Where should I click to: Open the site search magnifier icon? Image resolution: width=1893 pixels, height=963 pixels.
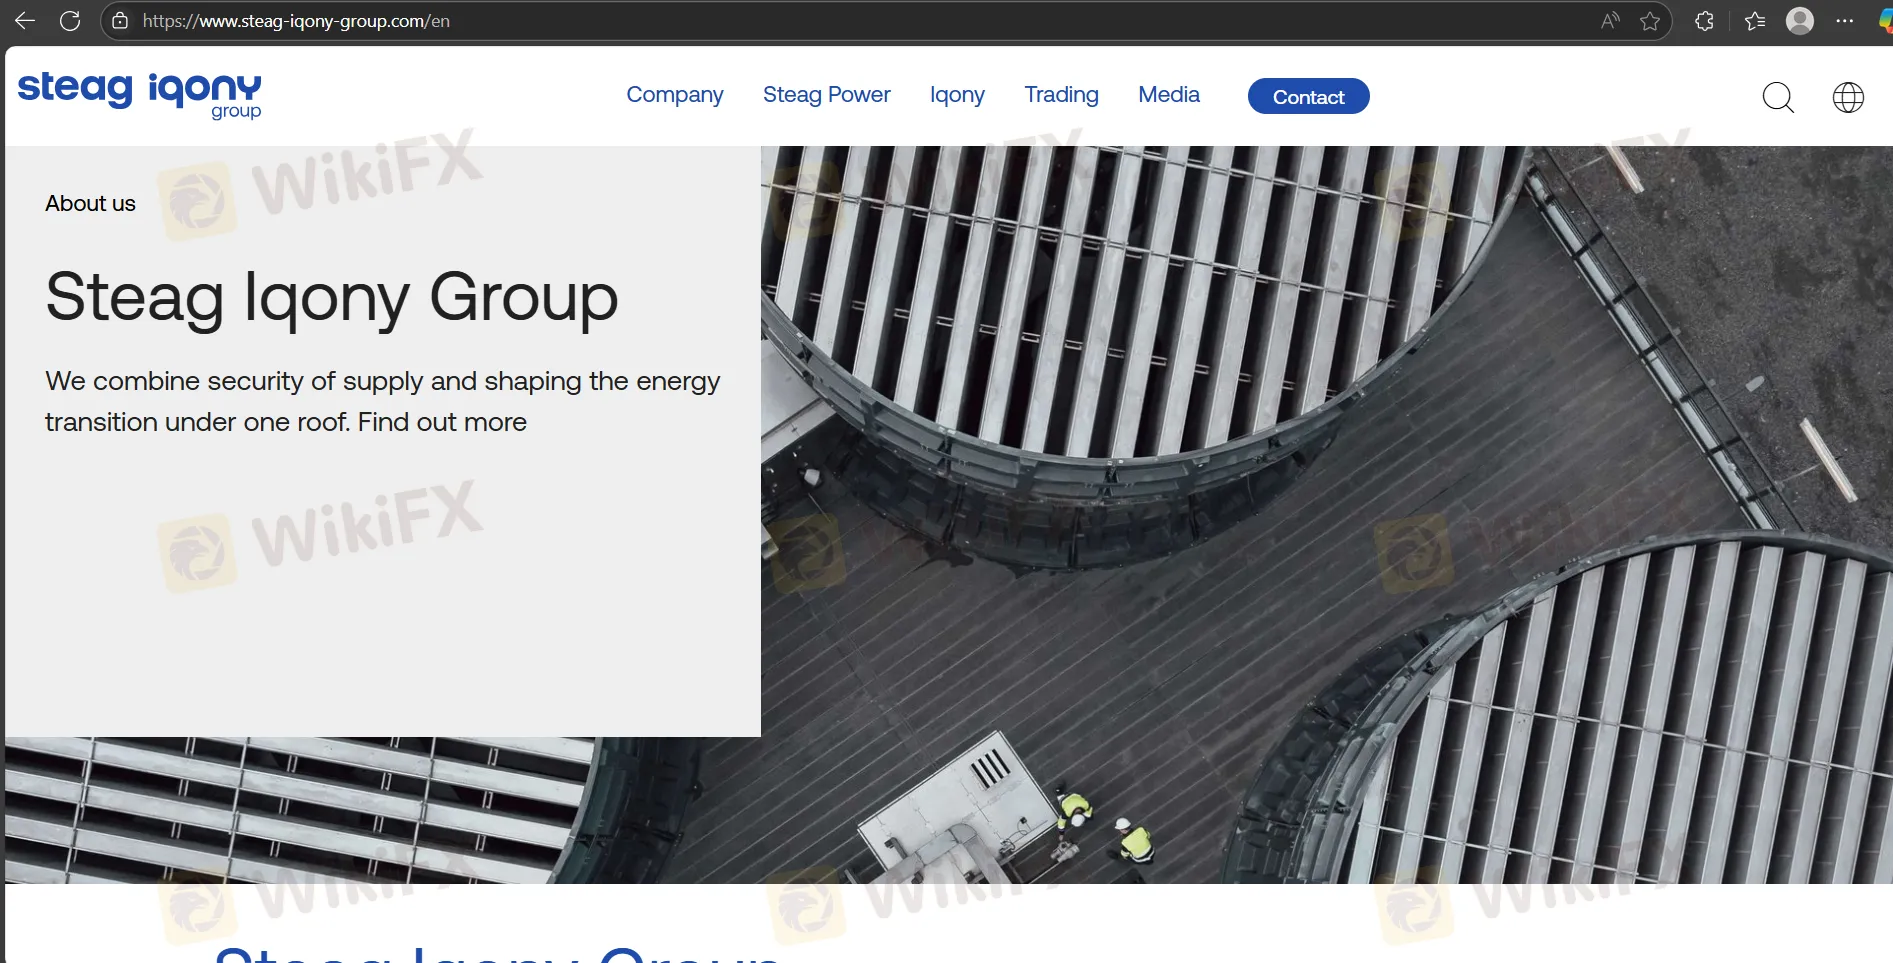coord(1778,97)
